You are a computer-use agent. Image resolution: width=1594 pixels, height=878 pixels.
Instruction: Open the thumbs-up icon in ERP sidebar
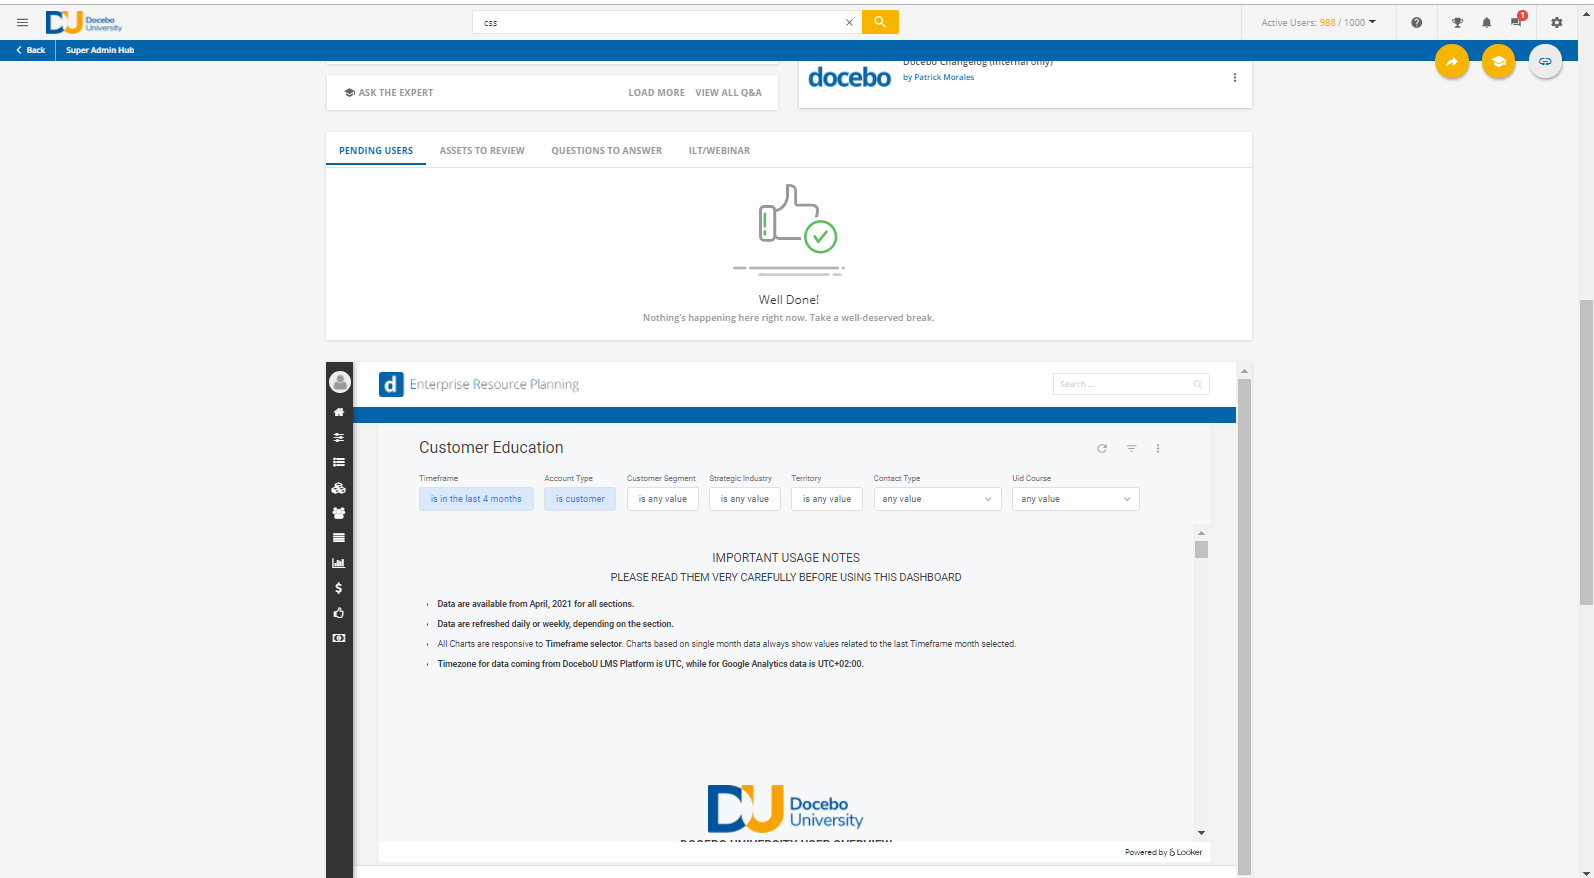(339, 613)
